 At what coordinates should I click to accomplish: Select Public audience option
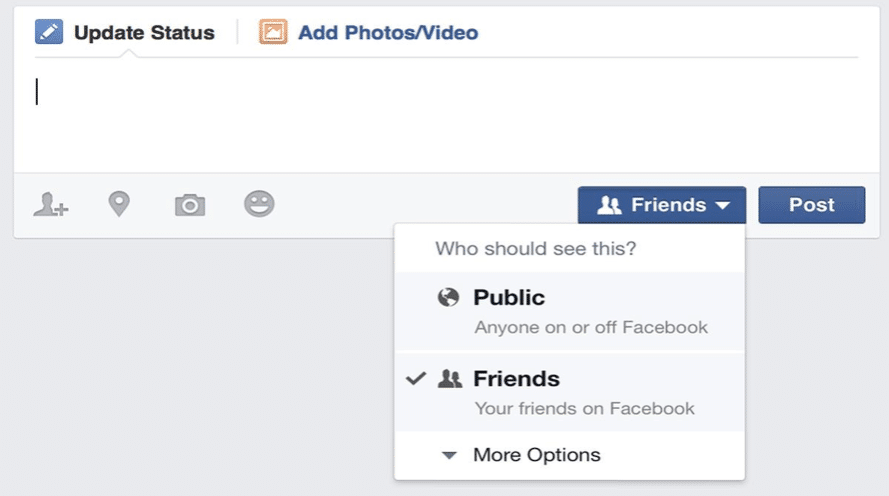(570, 311)
